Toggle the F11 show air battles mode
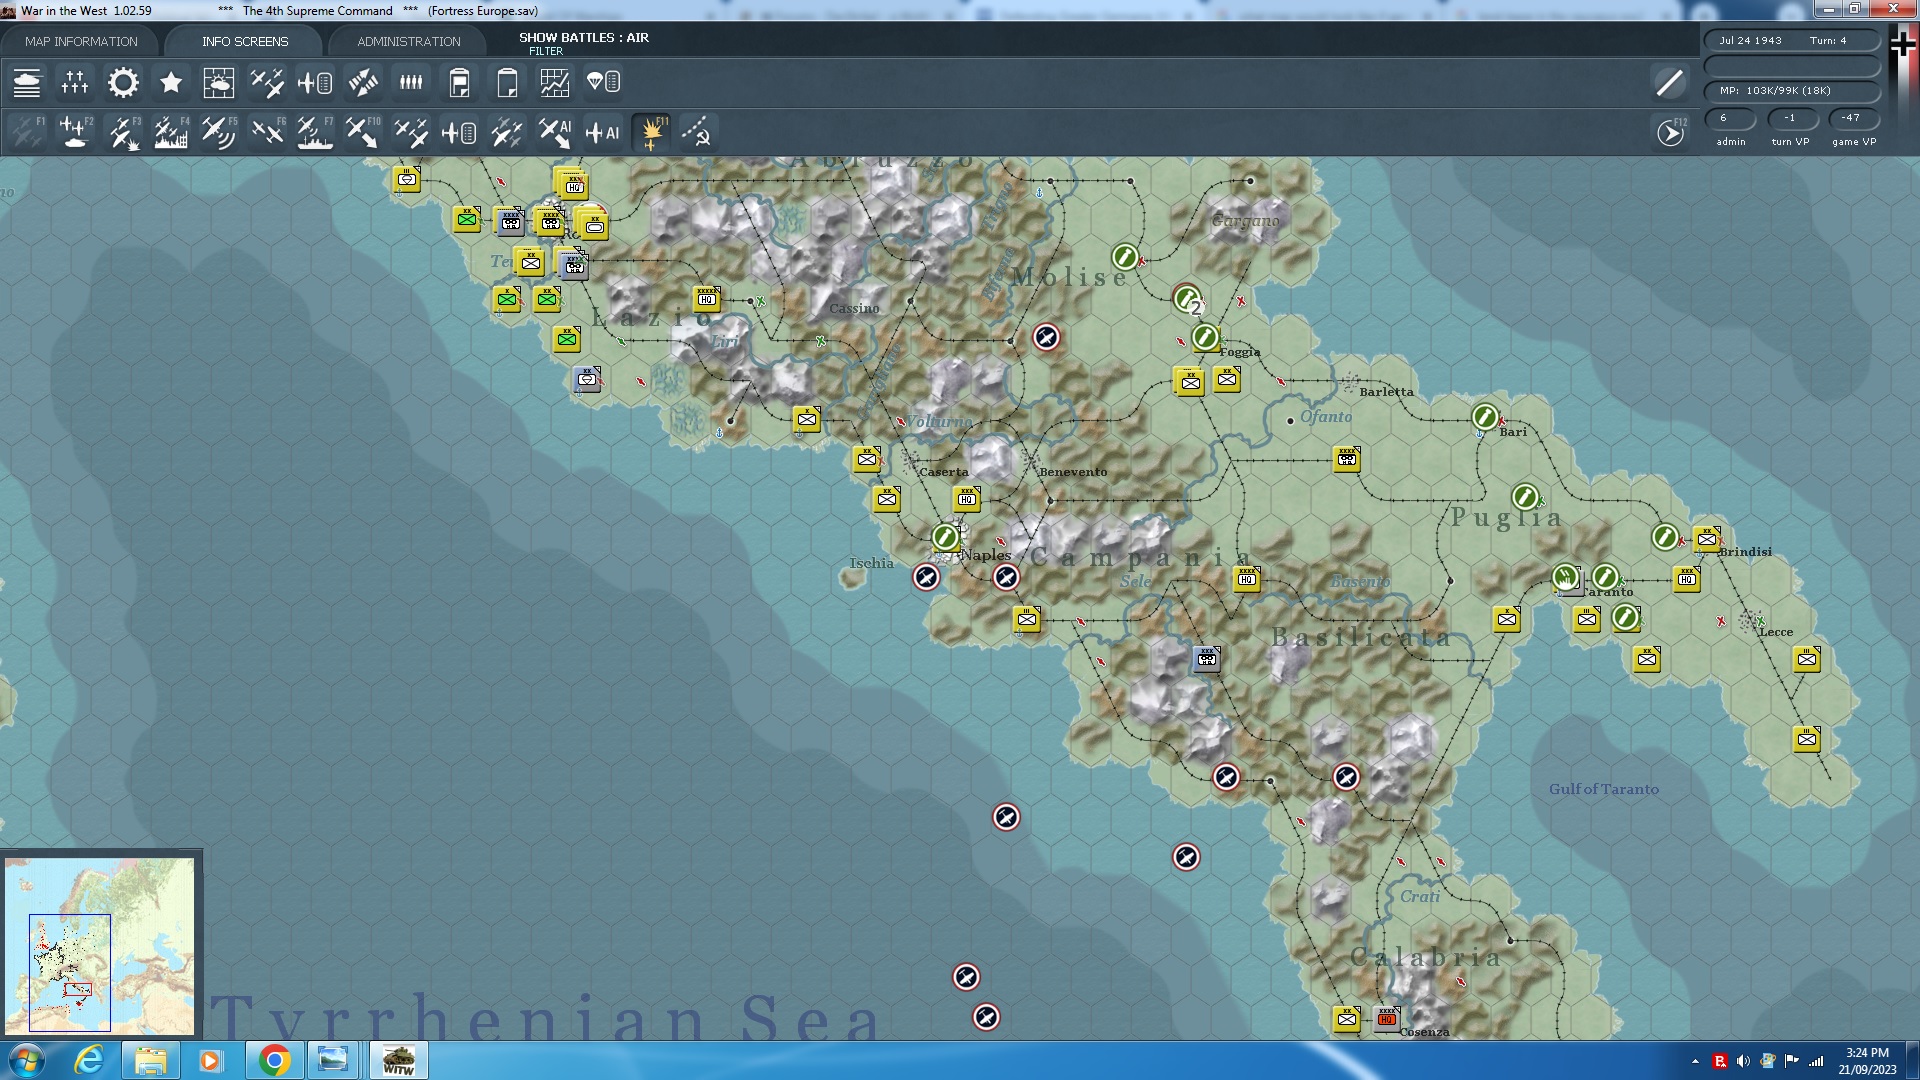The width and height of the screenshot is (1920, 1080). tap(651, 133)
